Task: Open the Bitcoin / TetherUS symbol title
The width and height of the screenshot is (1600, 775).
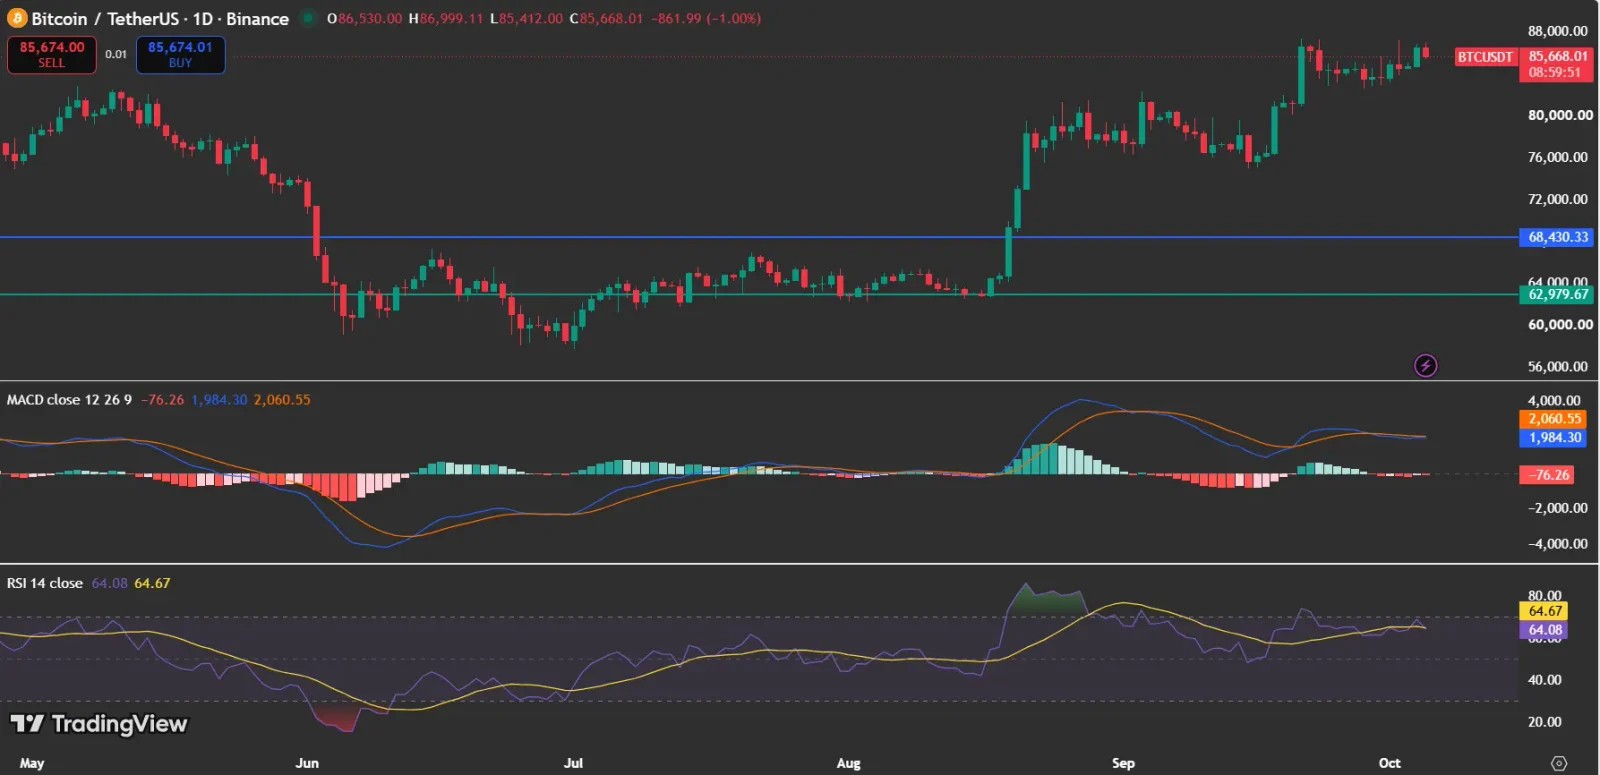Action: (x=160, y=18)
